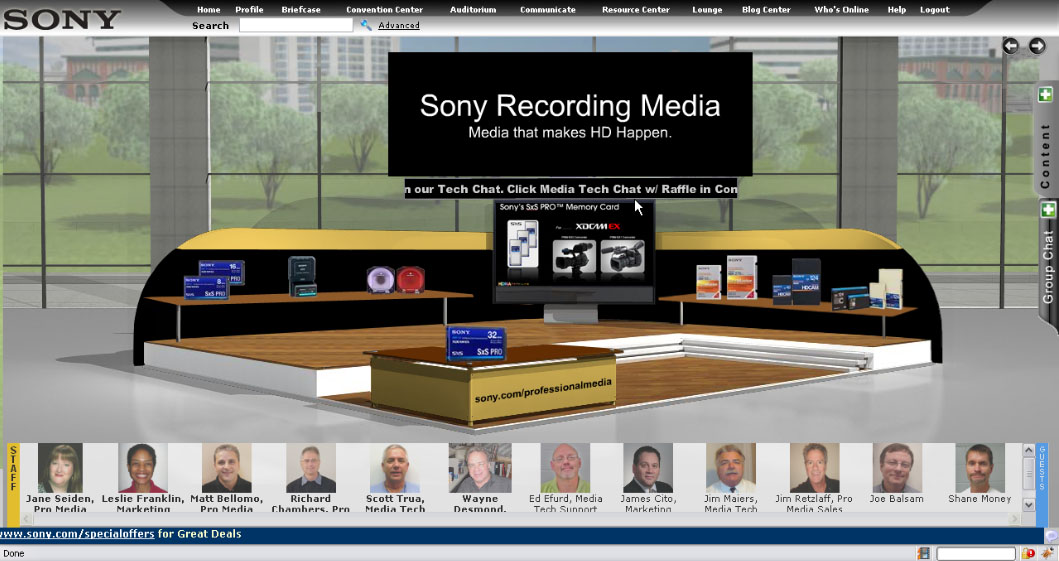The height and width of the screenshot is (561, 1059).
Task: Click the sony.com/professionalmedia desk sign
Action: (x=543, y=391)
